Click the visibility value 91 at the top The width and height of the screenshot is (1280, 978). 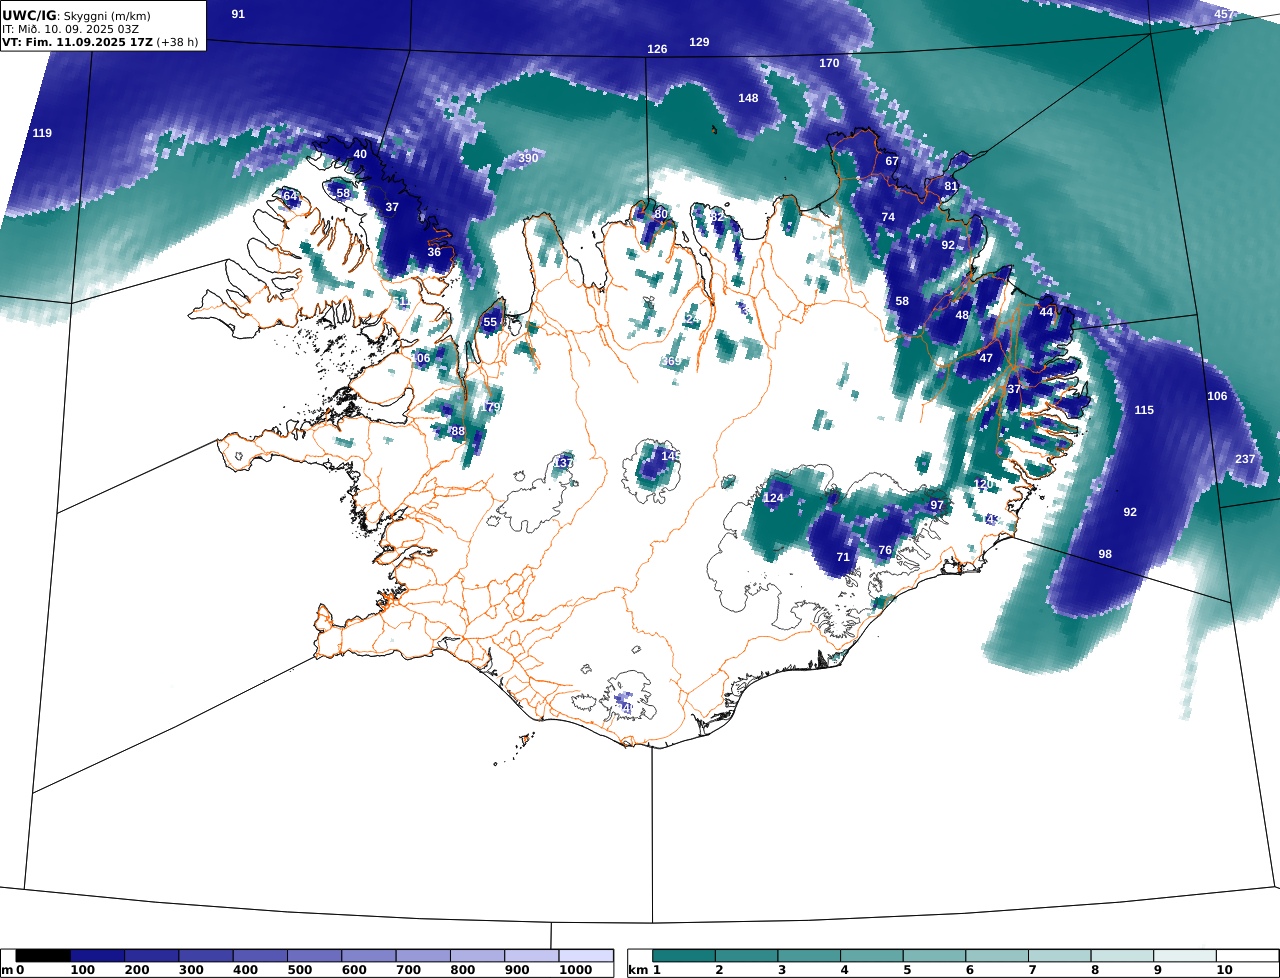238,14
